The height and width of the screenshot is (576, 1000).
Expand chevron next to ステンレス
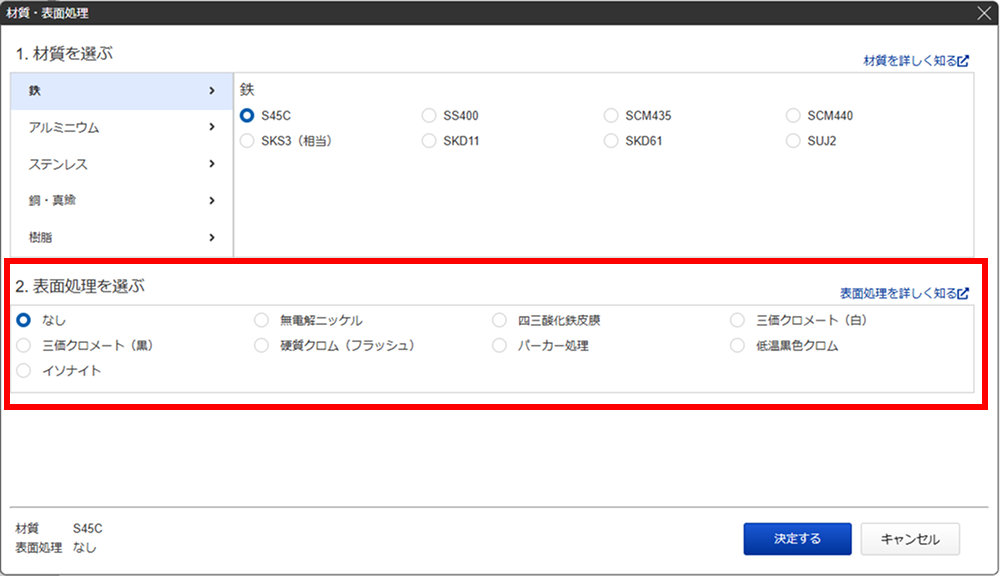pos(212,164)
